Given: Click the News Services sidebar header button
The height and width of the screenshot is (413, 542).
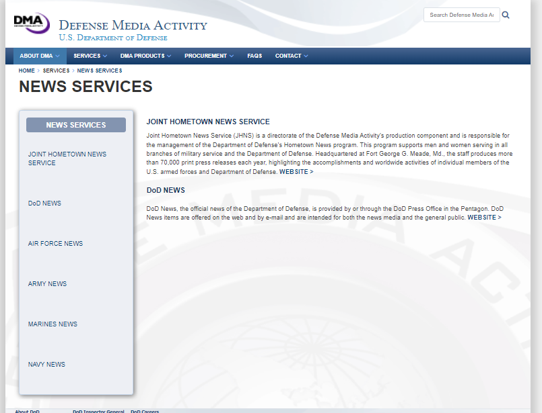Looking at the screenshot, I should click(x=76, y=125).
